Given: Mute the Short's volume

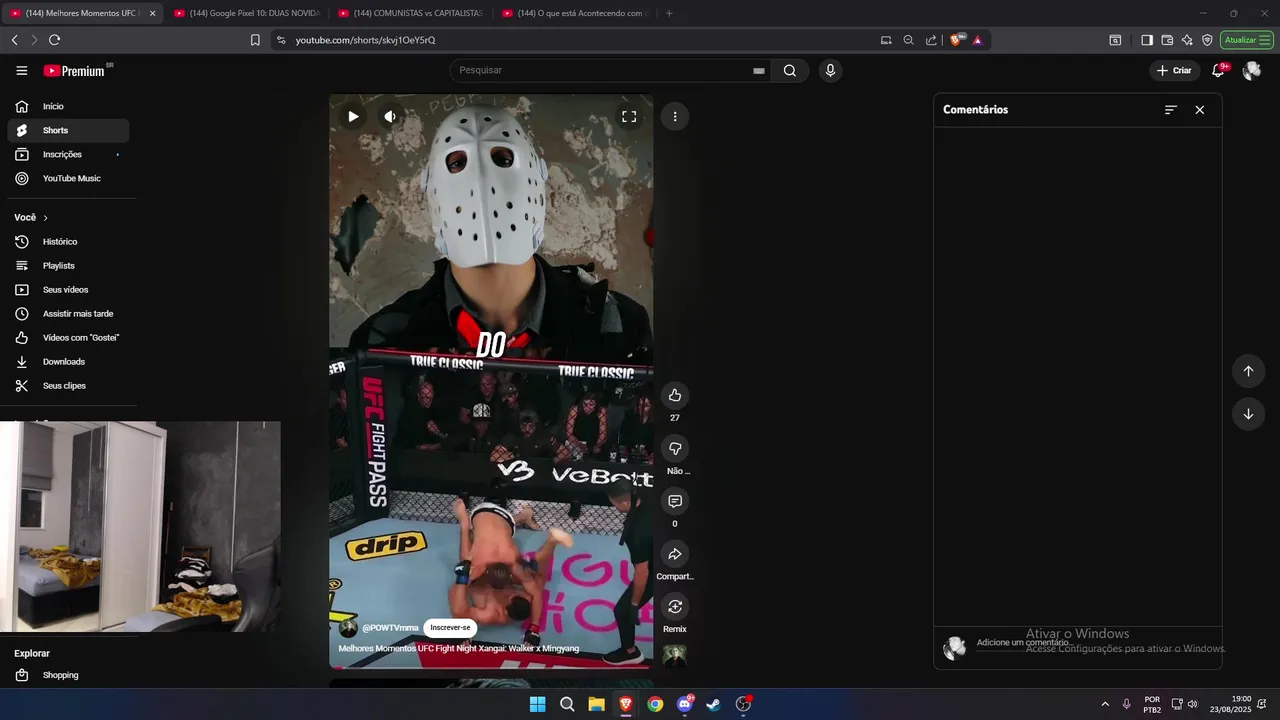Looking at the screenshot, I should click(x=390, y=116).
